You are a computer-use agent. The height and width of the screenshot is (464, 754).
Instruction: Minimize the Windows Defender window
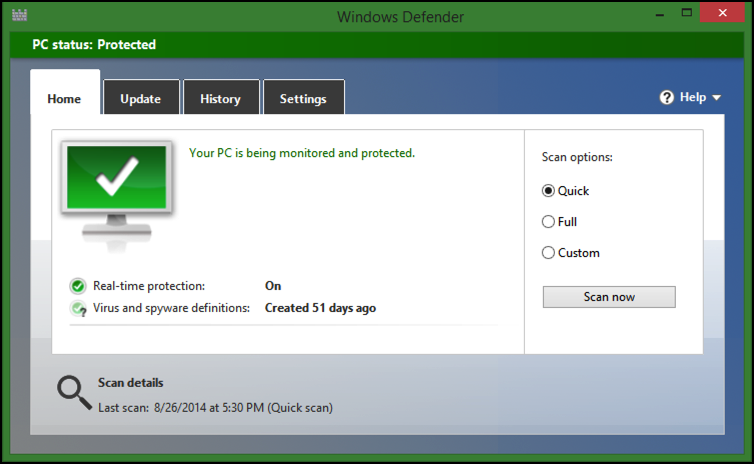tap(660, 14)
